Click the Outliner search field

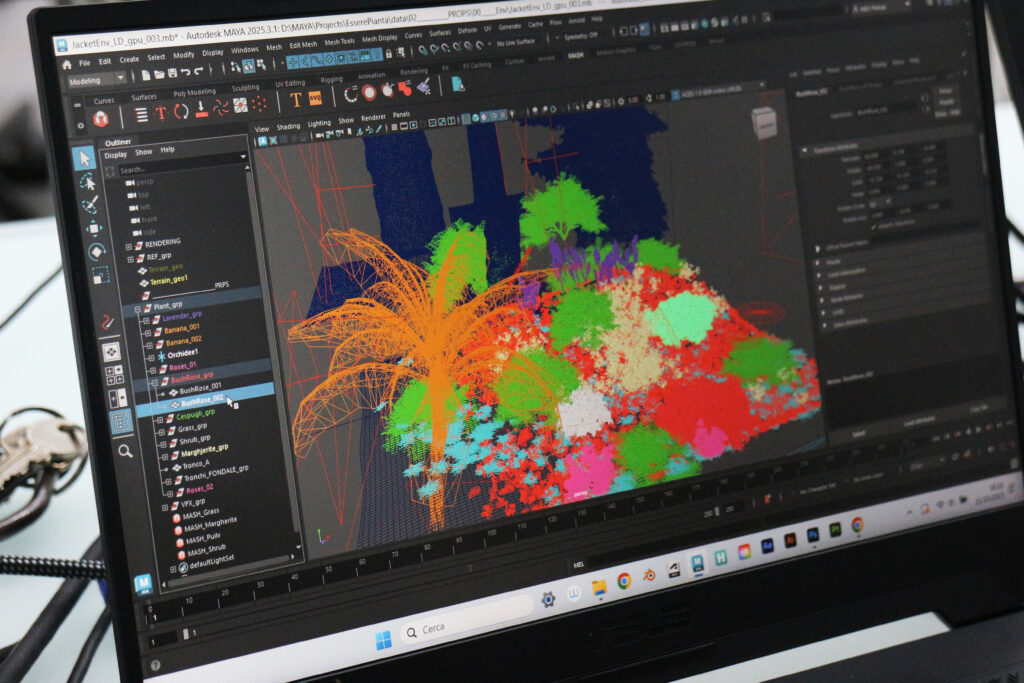point(180,170)
